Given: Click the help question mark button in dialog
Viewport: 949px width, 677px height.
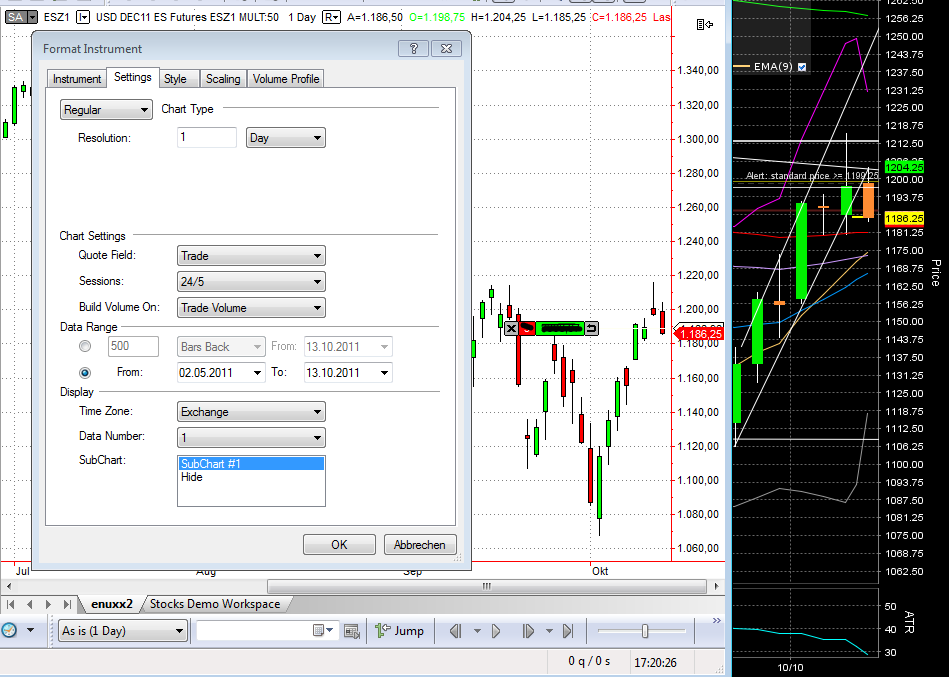Looking at the screenshot, I should [414, 48].
